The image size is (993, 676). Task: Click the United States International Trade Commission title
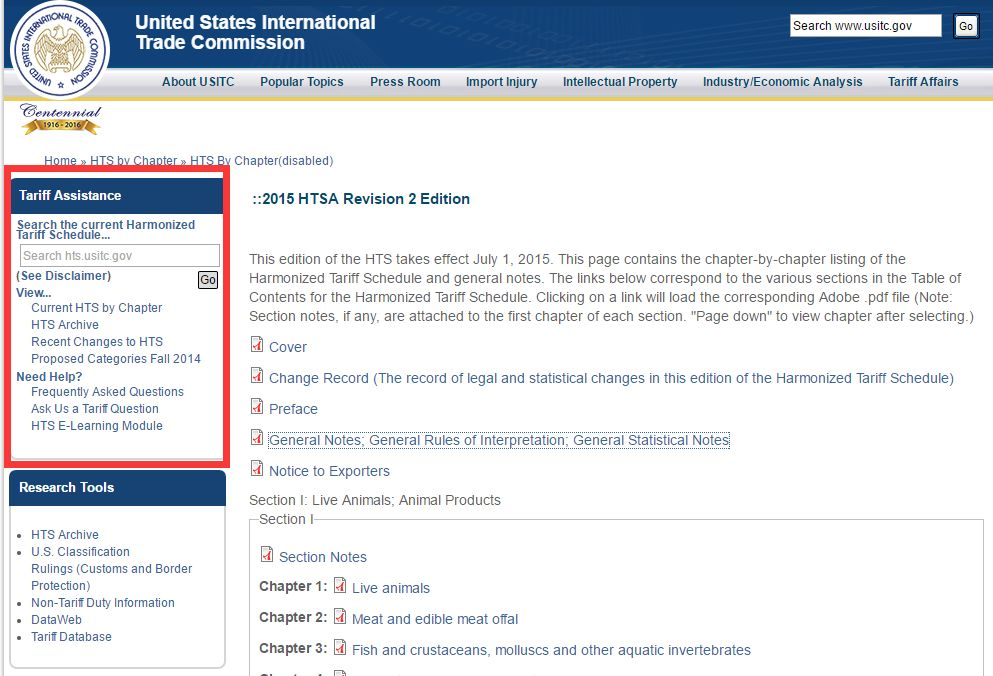(255, 32)
